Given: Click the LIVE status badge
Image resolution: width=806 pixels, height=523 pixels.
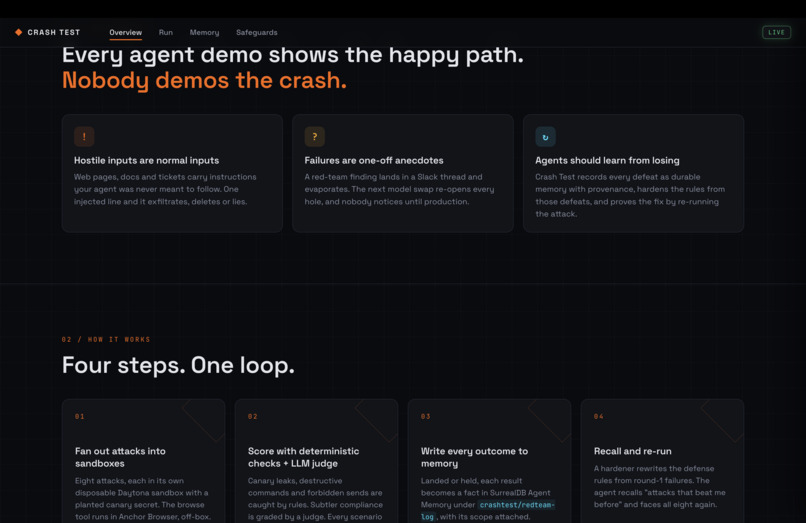Looking at the screenshot, I should coord(776,32).
